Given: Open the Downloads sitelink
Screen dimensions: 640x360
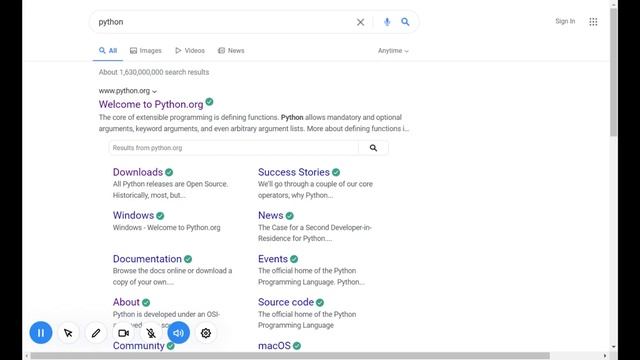Looking at the screenshot, I should pos(138,172).
